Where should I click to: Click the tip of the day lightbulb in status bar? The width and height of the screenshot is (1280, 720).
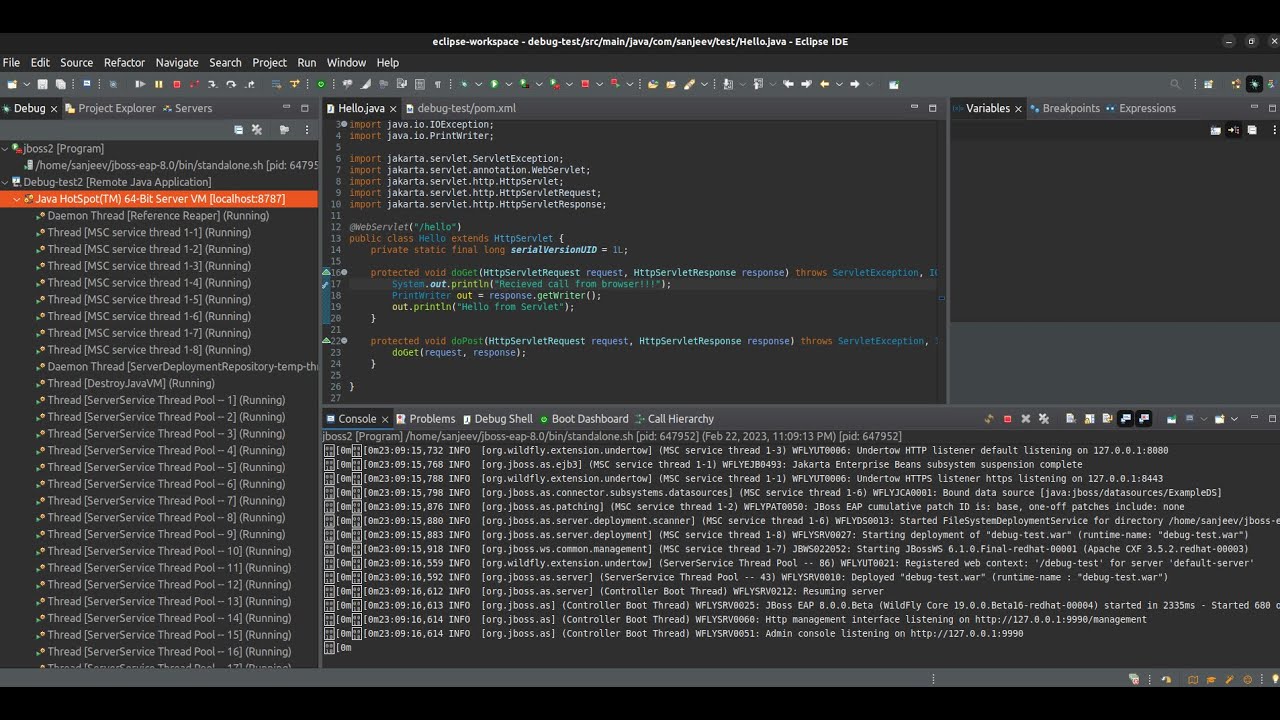[x=1276, y=679]
